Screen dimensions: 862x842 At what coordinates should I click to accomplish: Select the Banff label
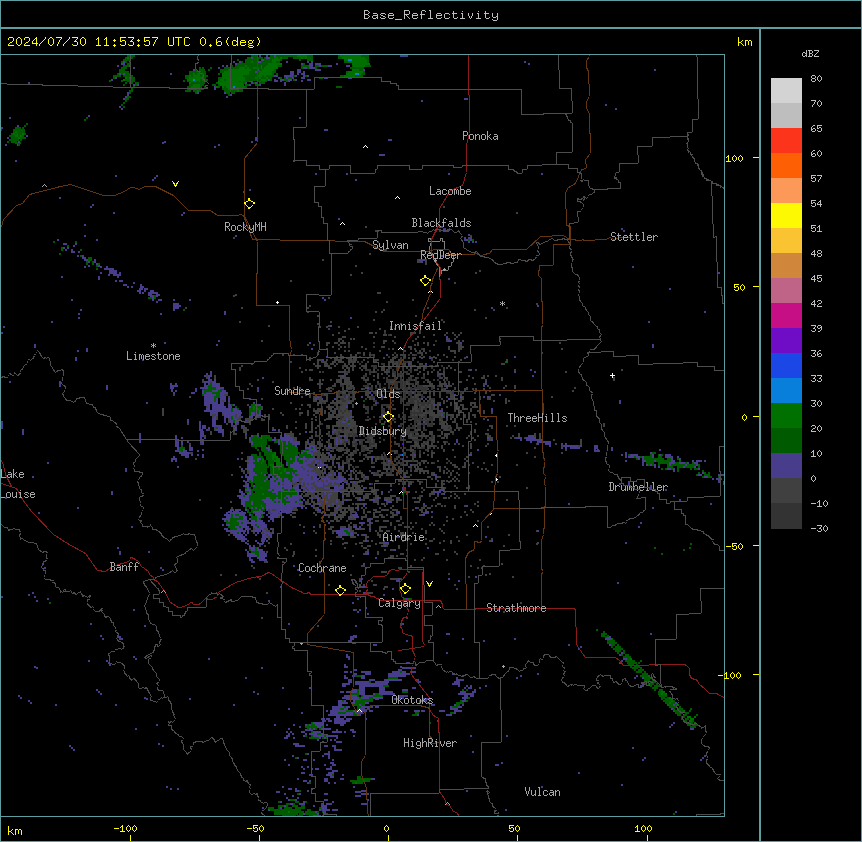pos(124,567)
